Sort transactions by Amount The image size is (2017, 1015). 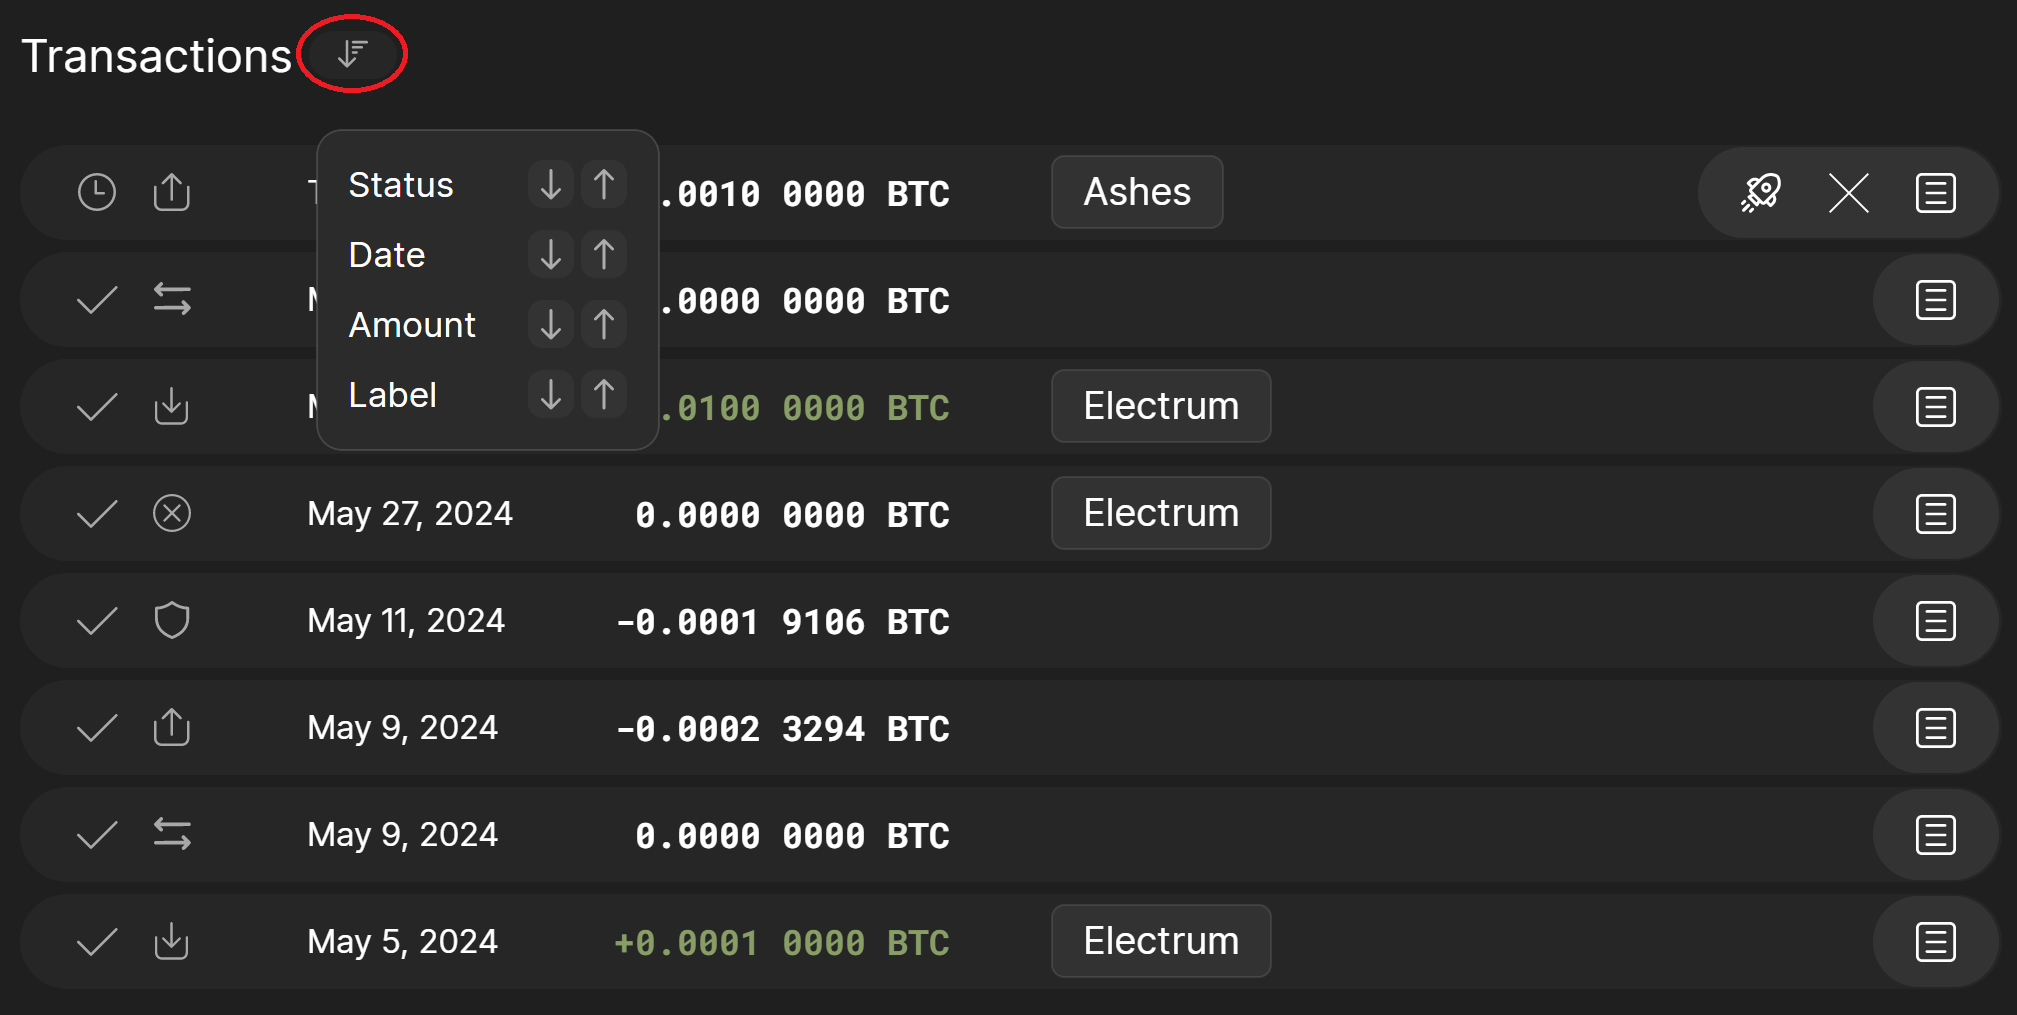click(411, 324)
